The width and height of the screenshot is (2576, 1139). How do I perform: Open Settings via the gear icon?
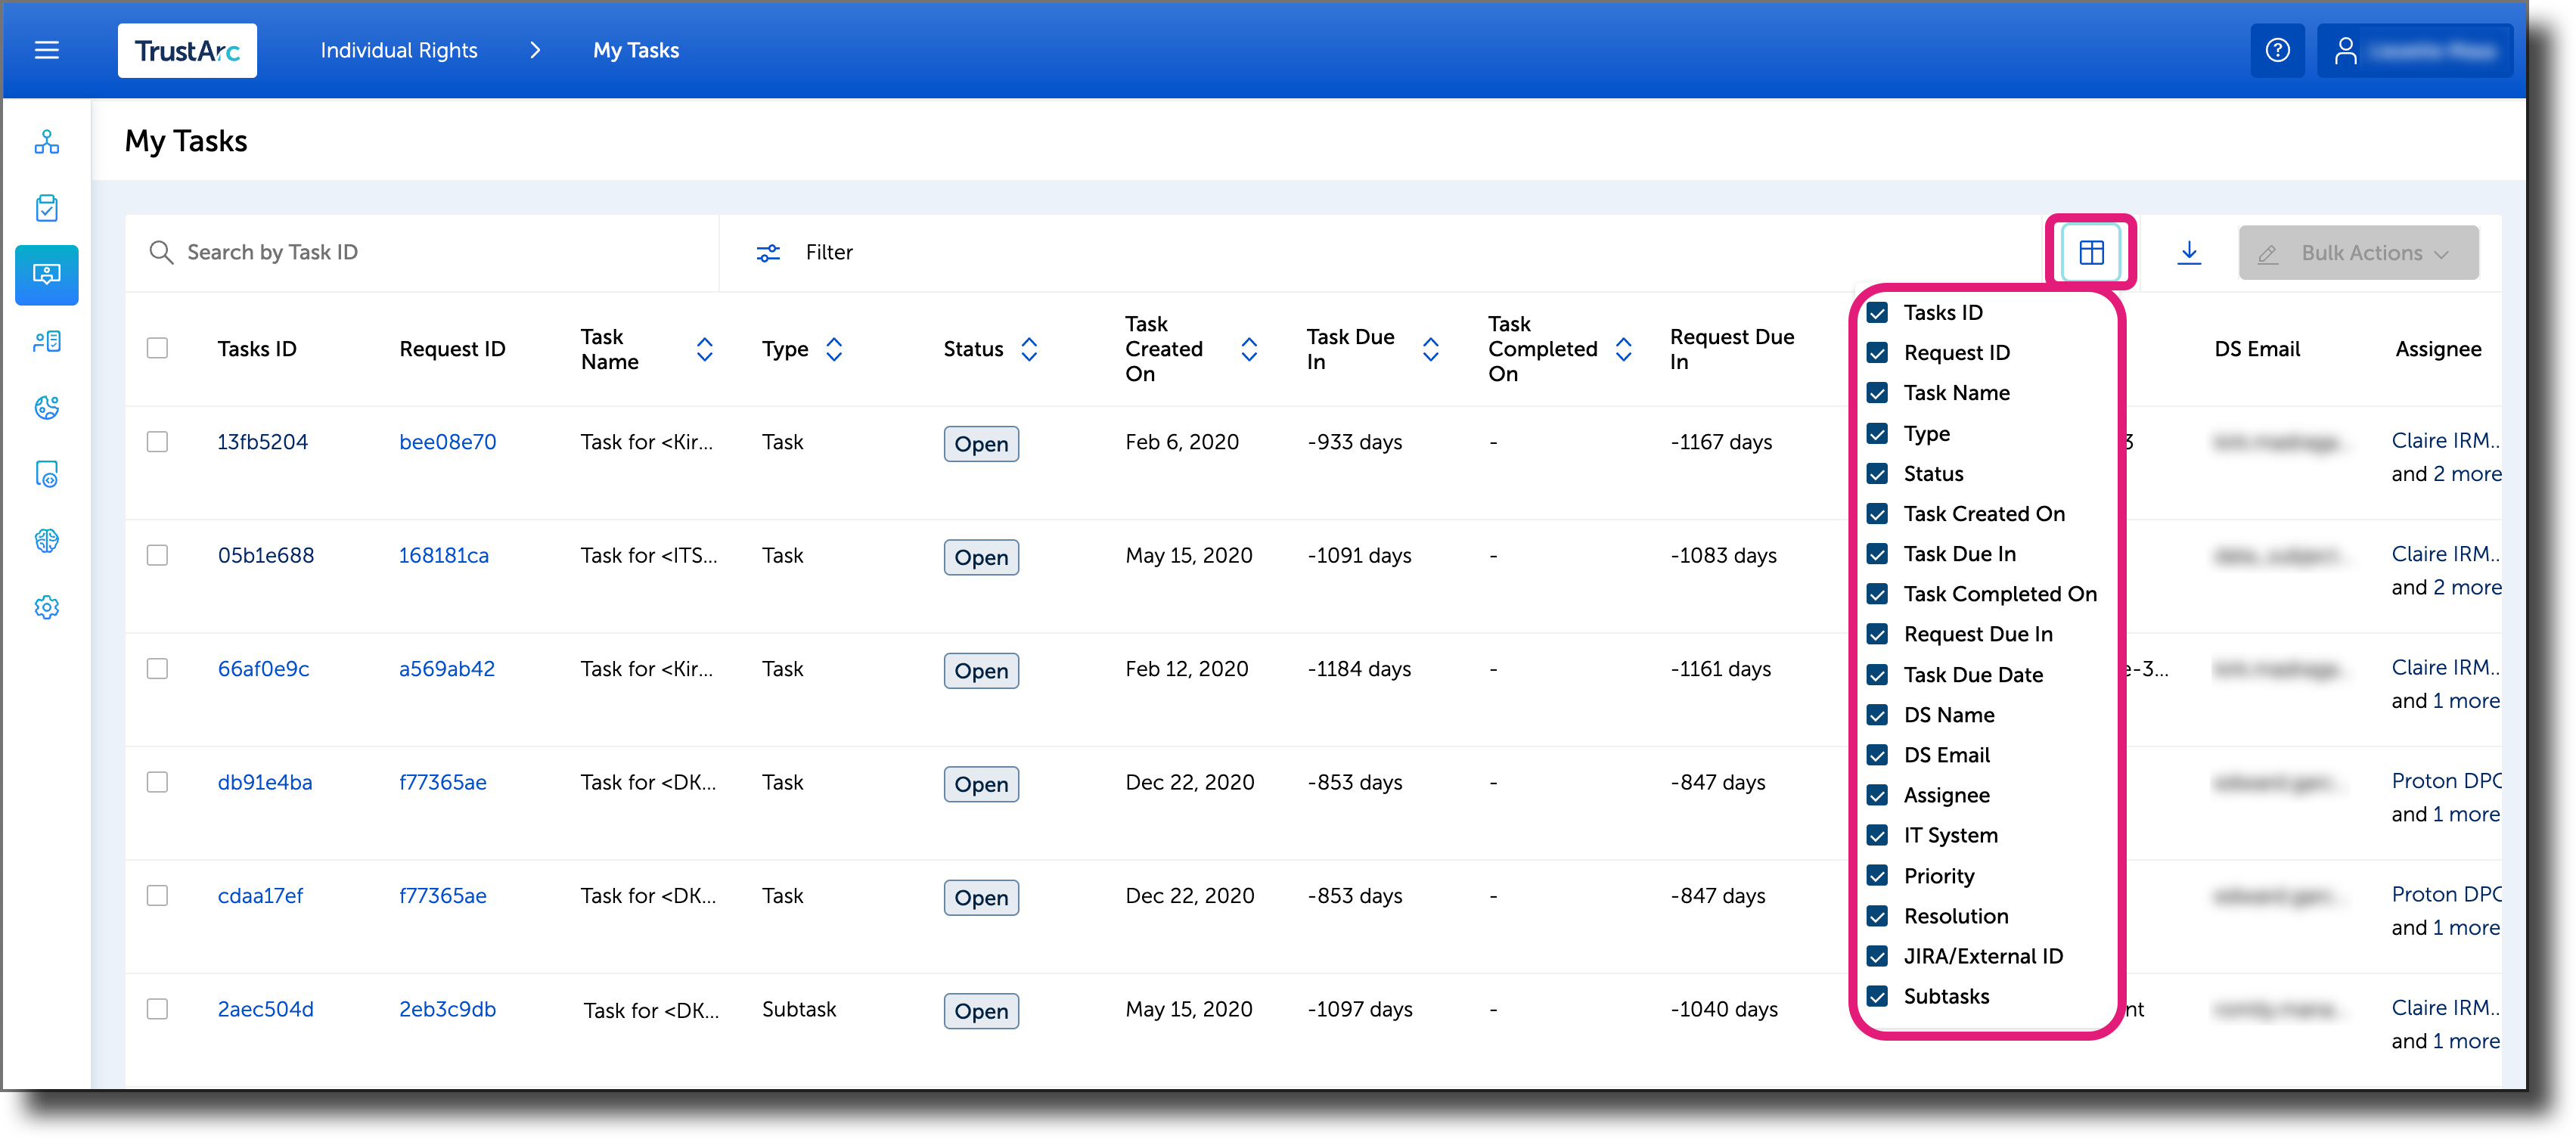47,607
